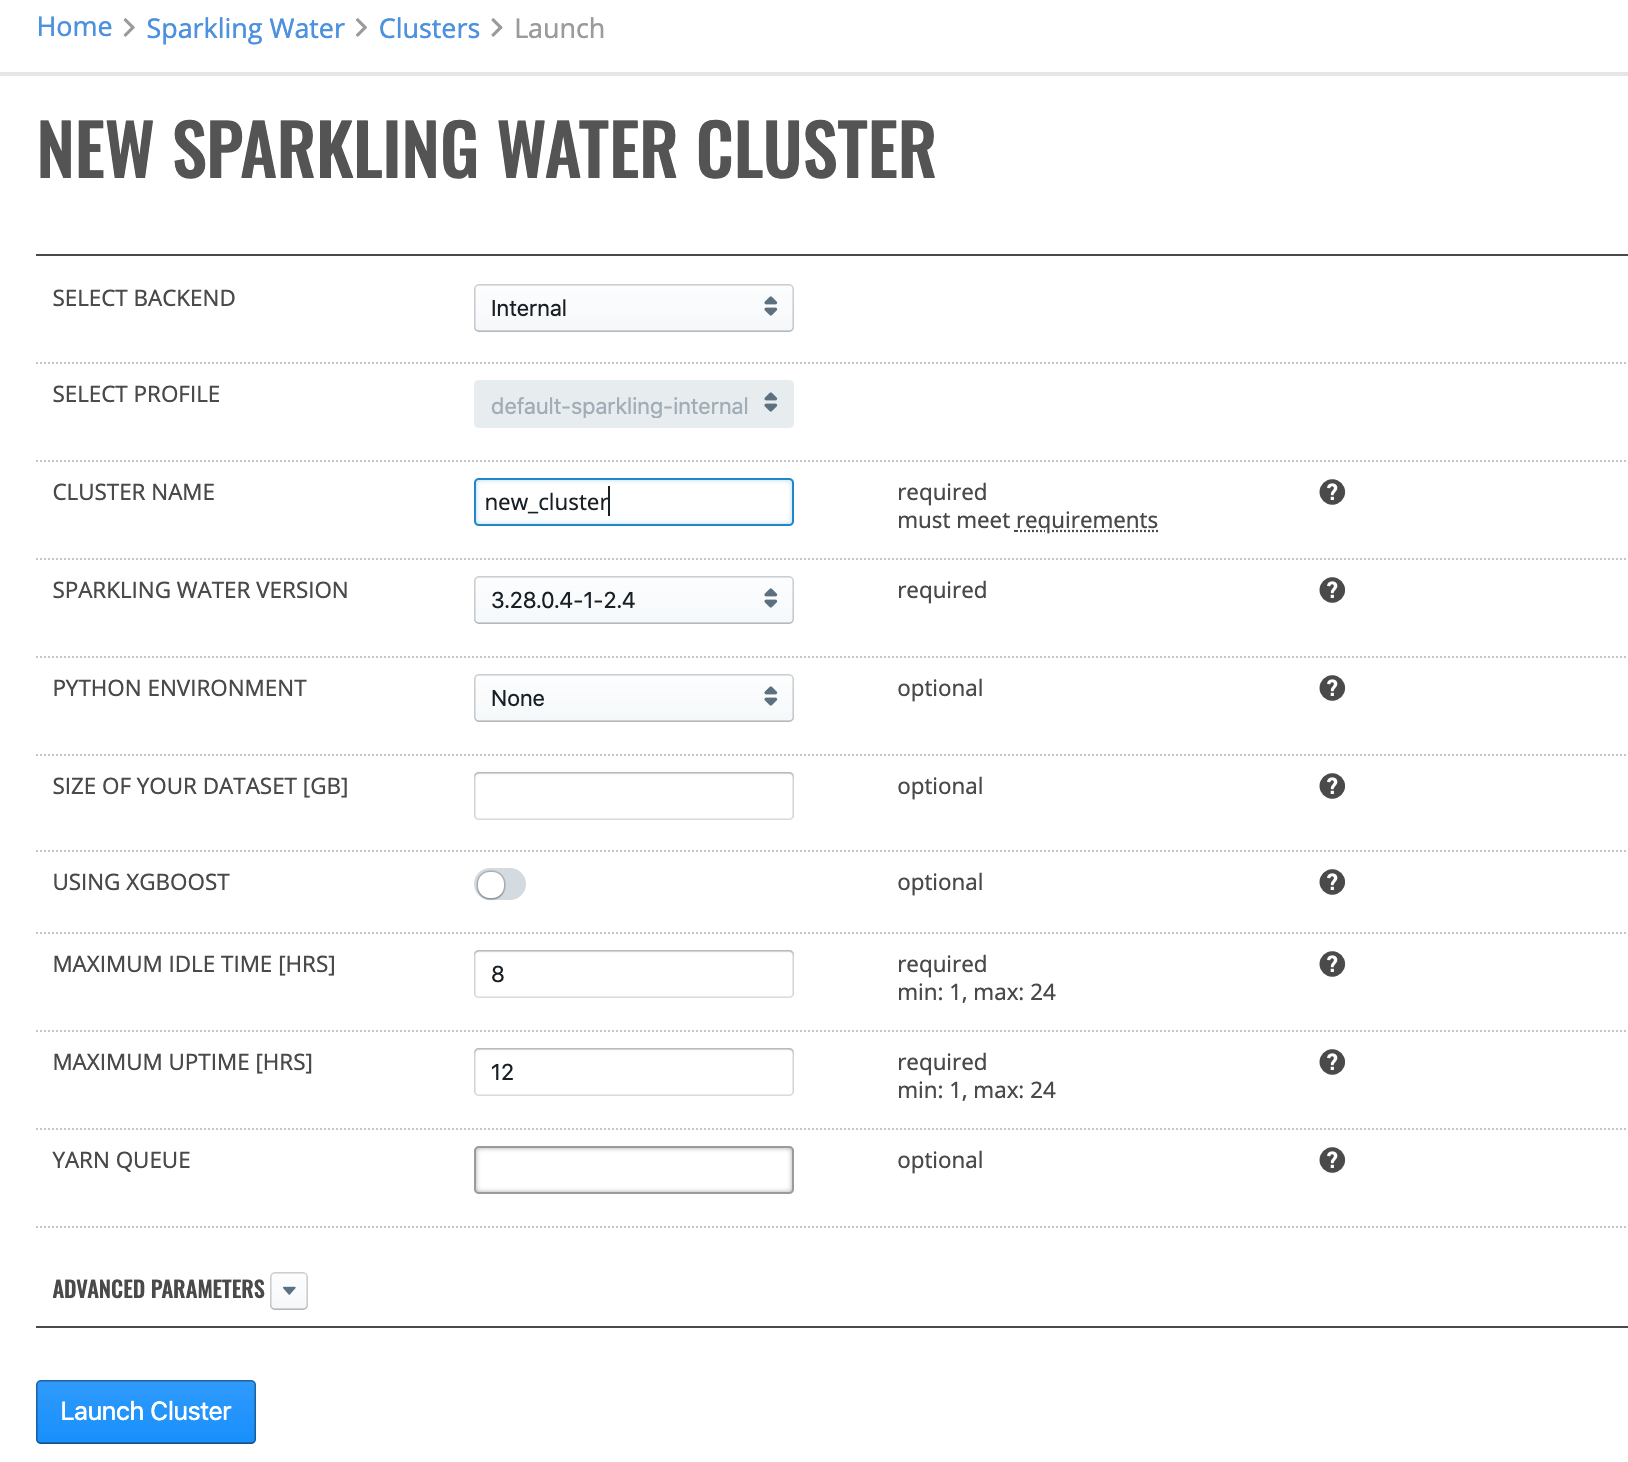Show help for Sparkling Water Version

coord(1331,590)
